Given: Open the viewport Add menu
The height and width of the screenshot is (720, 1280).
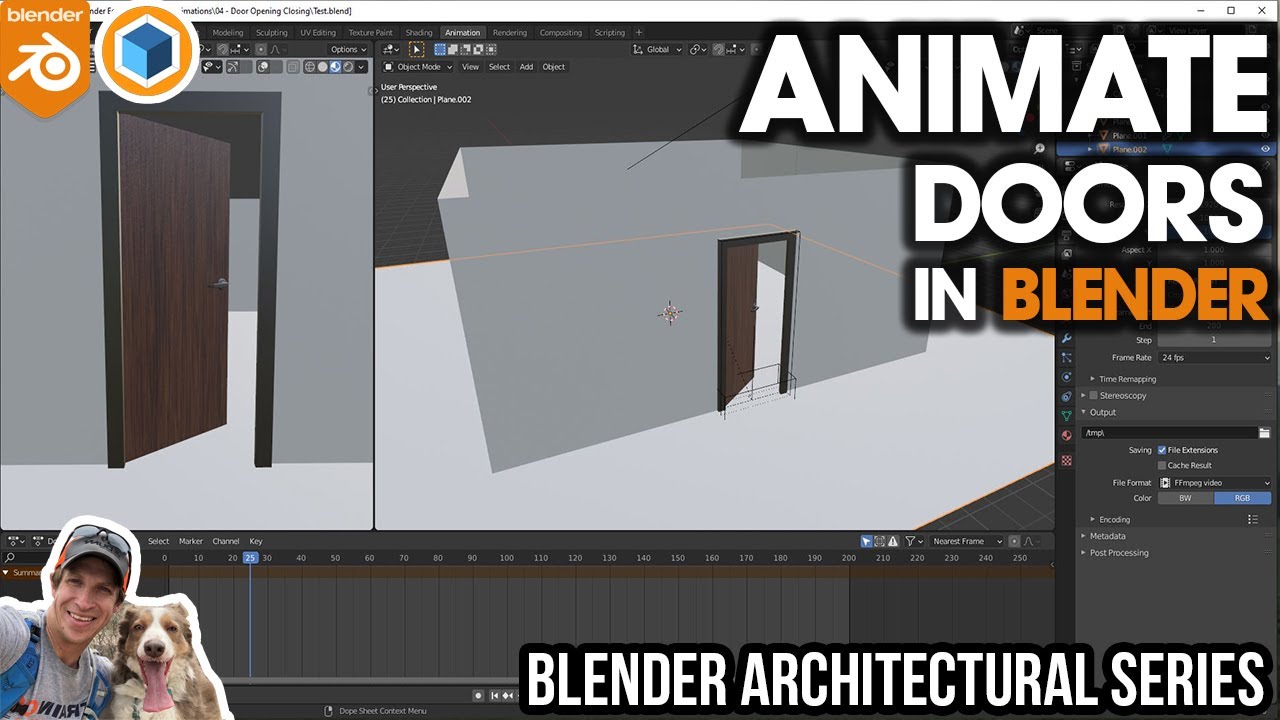Looking at the screenshot, I should (x=526, y=67).
